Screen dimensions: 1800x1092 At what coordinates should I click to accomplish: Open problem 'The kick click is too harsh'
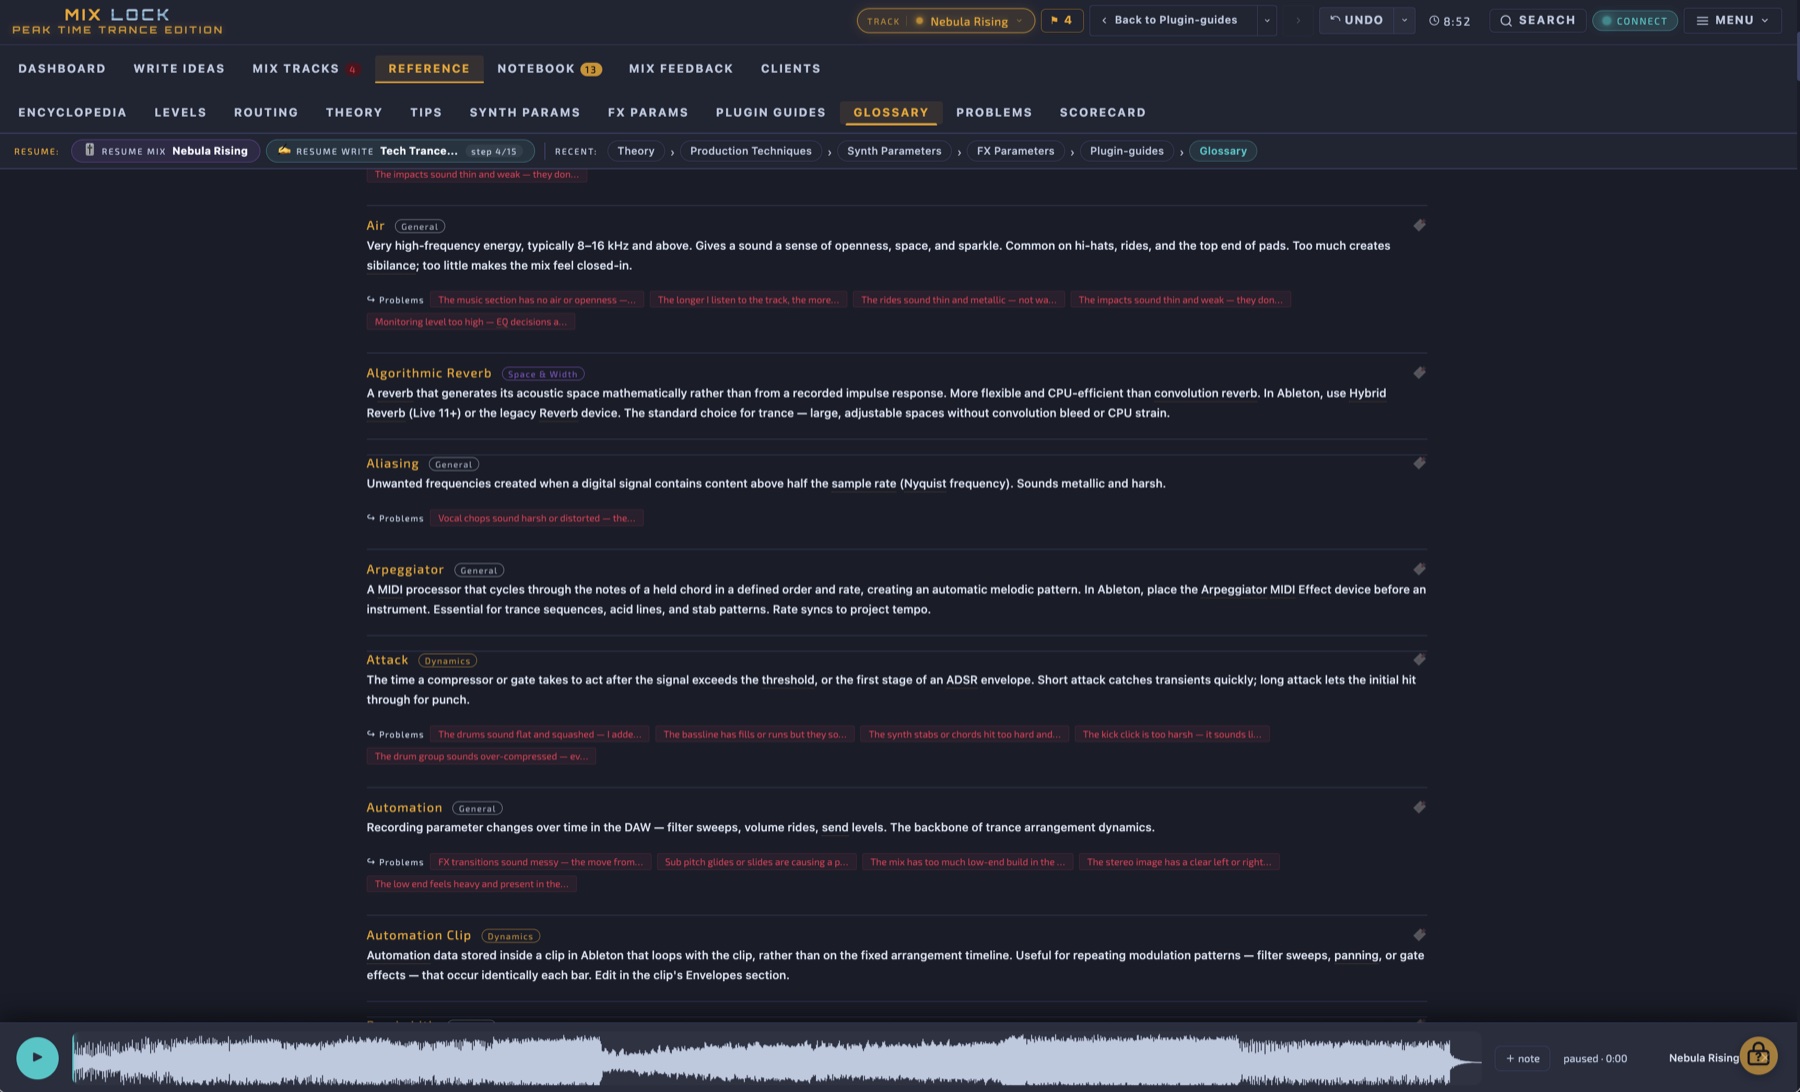1172,734
